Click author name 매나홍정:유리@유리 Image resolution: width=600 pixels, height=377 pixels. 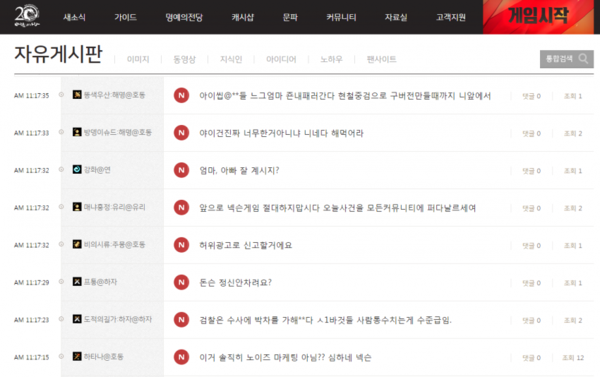tap(114, 207)
